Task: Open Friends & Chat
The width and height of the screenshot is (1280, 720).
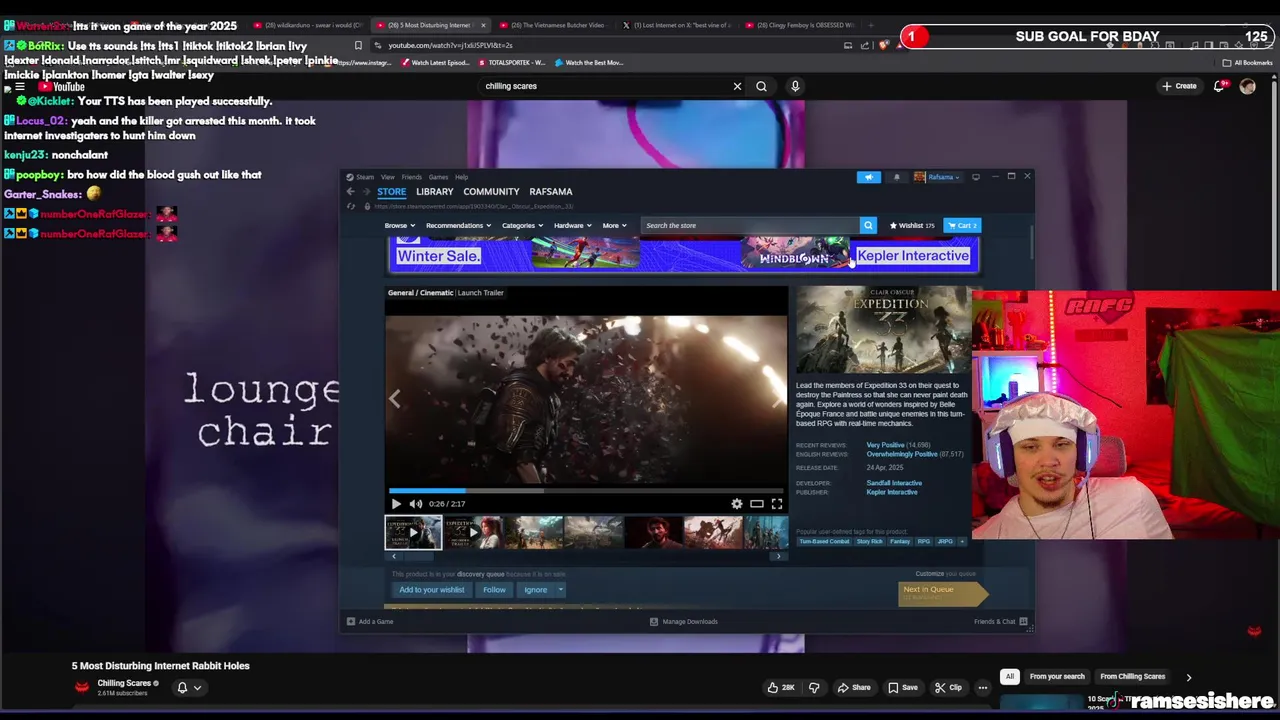Action: [x=1001, y=622]
